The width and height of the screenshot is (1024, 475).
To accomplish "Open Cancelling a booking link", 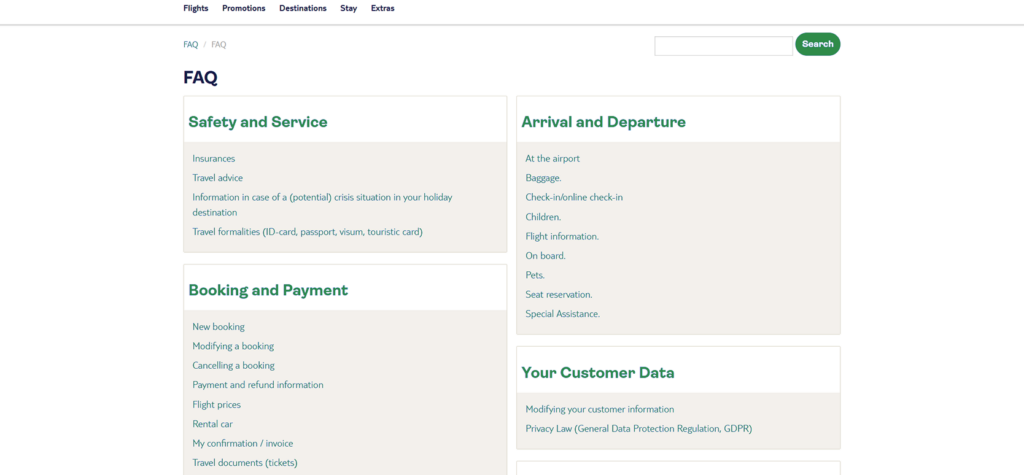I will click(233, 366).
